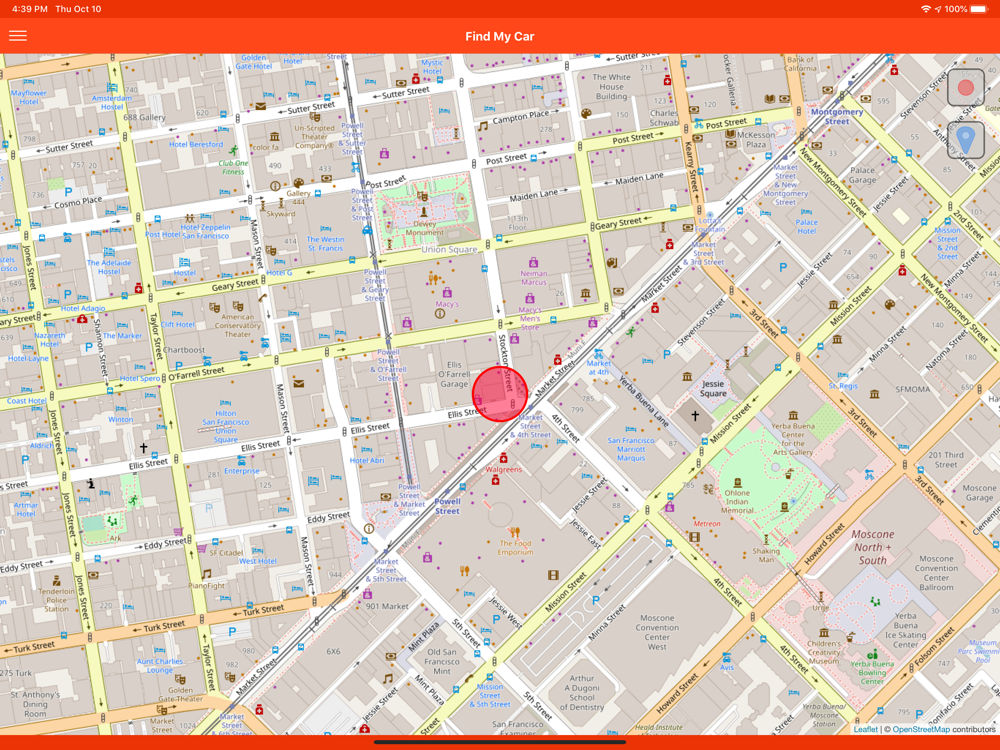Tap the Shaking Man label
Image resolution: width=1000 pixels, height=750 pixels.
coord(766,555)
